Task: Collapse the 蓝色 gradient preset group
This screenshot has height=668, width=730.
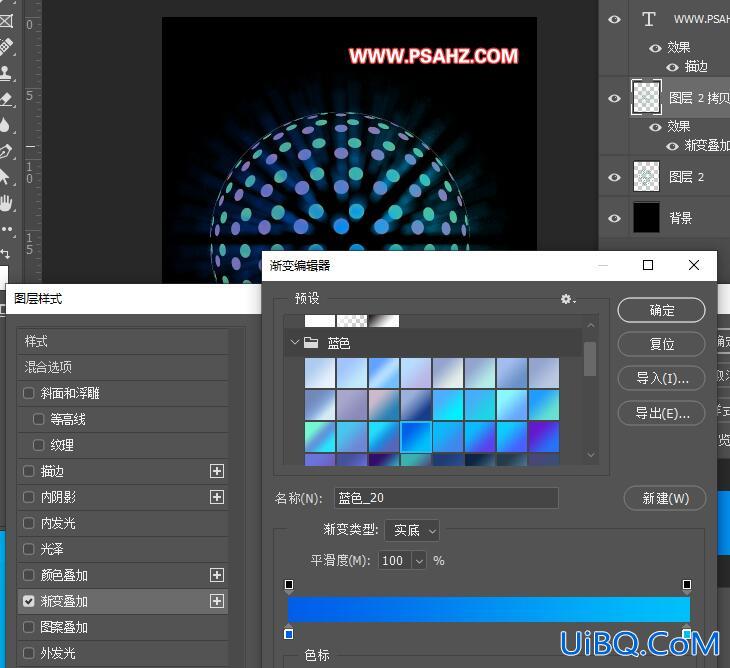Action: 294,343
